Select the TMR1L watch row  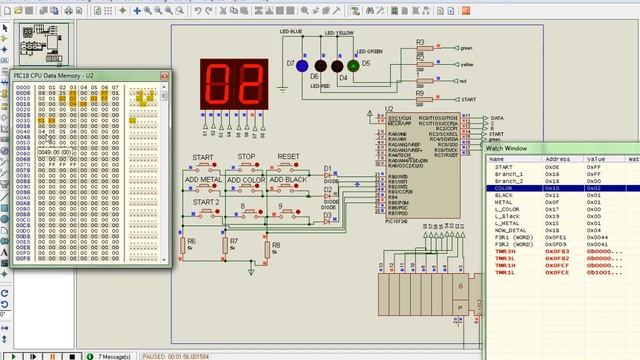tap(563, 272)
